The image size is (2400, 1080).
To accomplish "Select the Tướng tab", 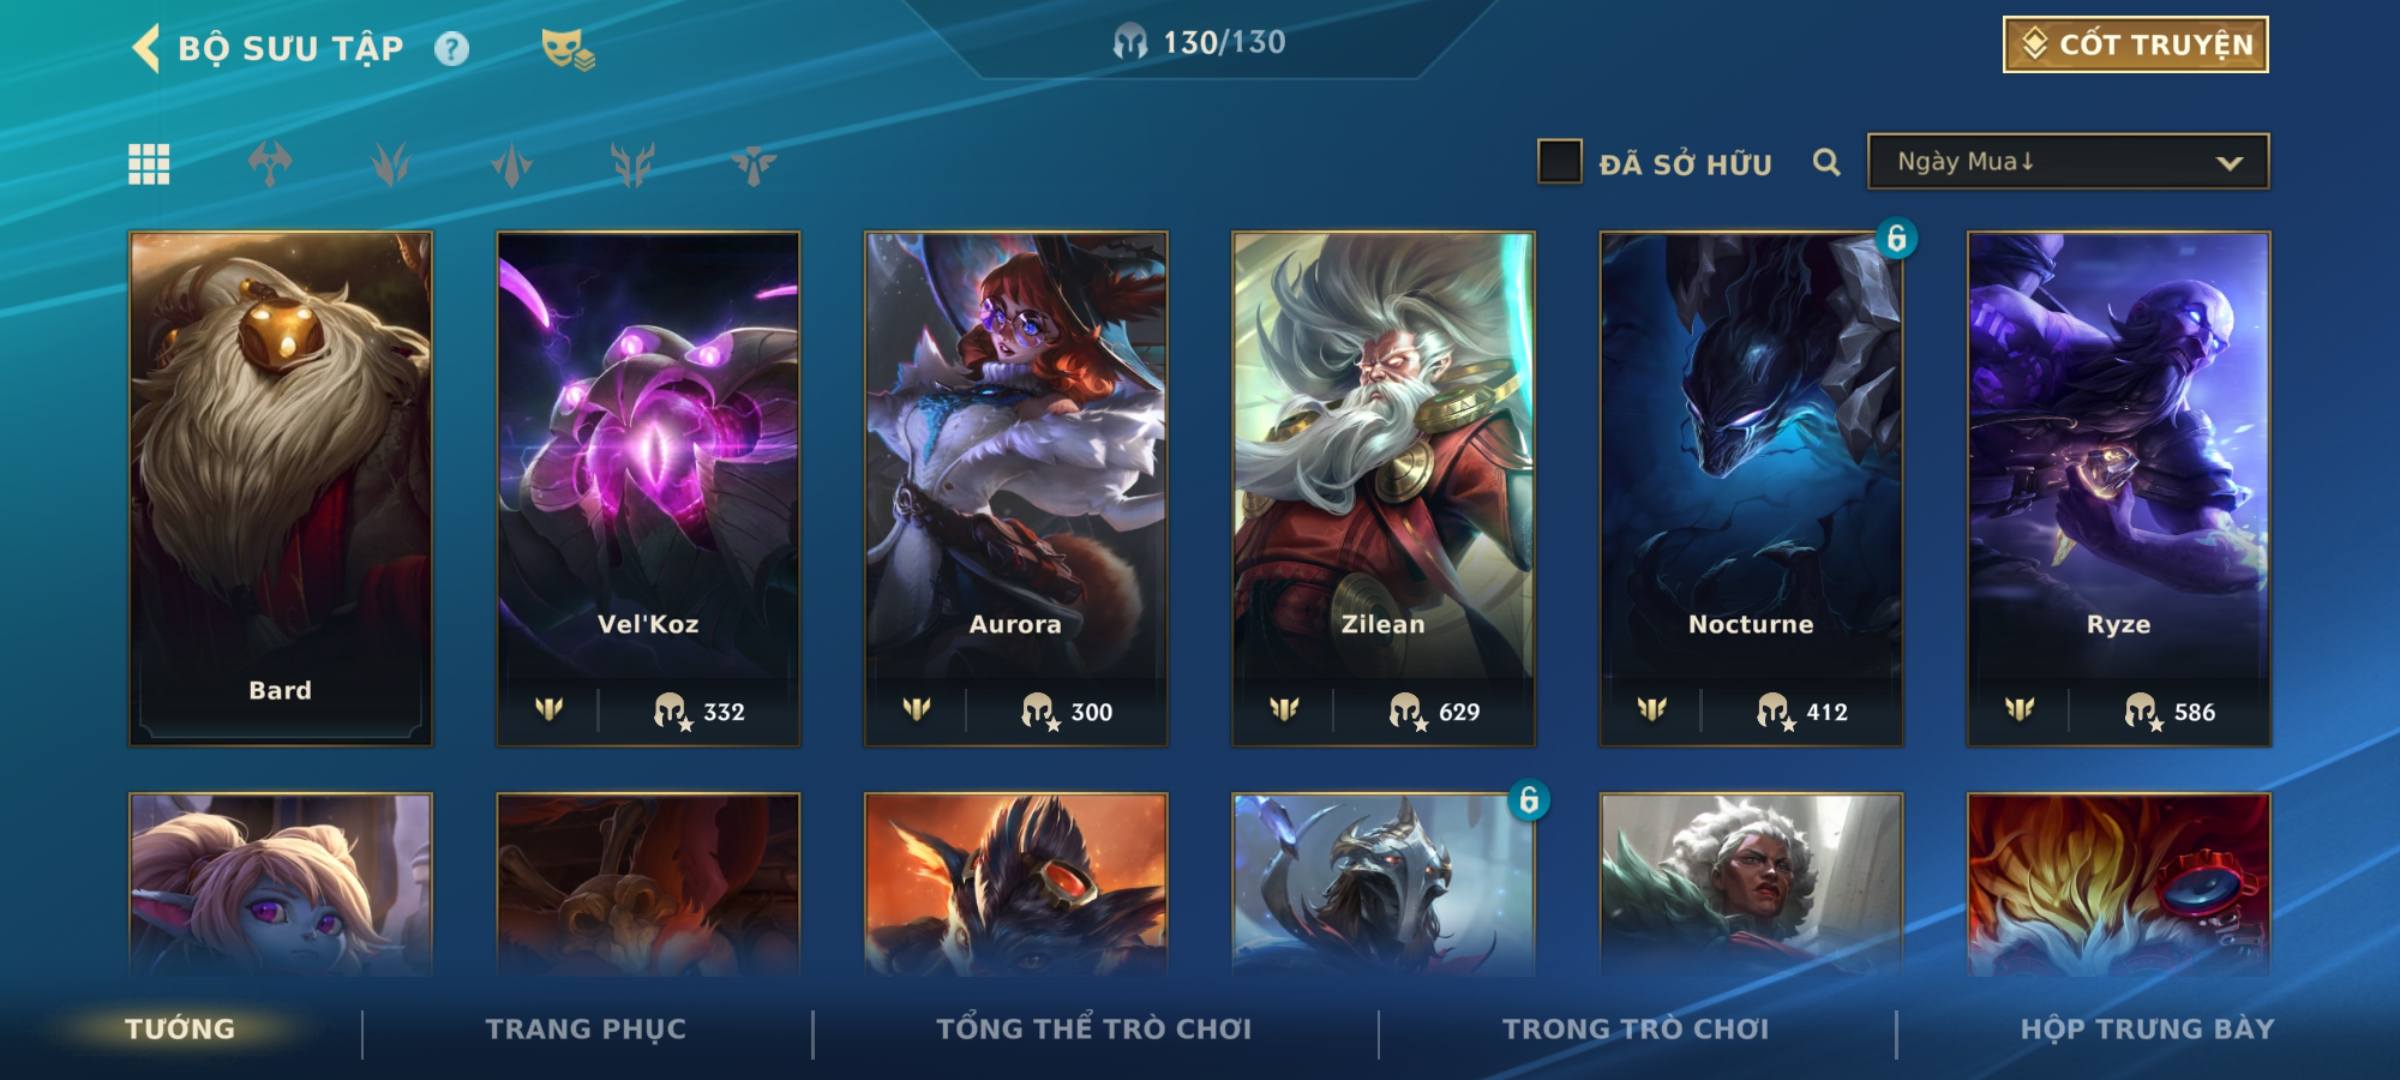I will 180,1029.
